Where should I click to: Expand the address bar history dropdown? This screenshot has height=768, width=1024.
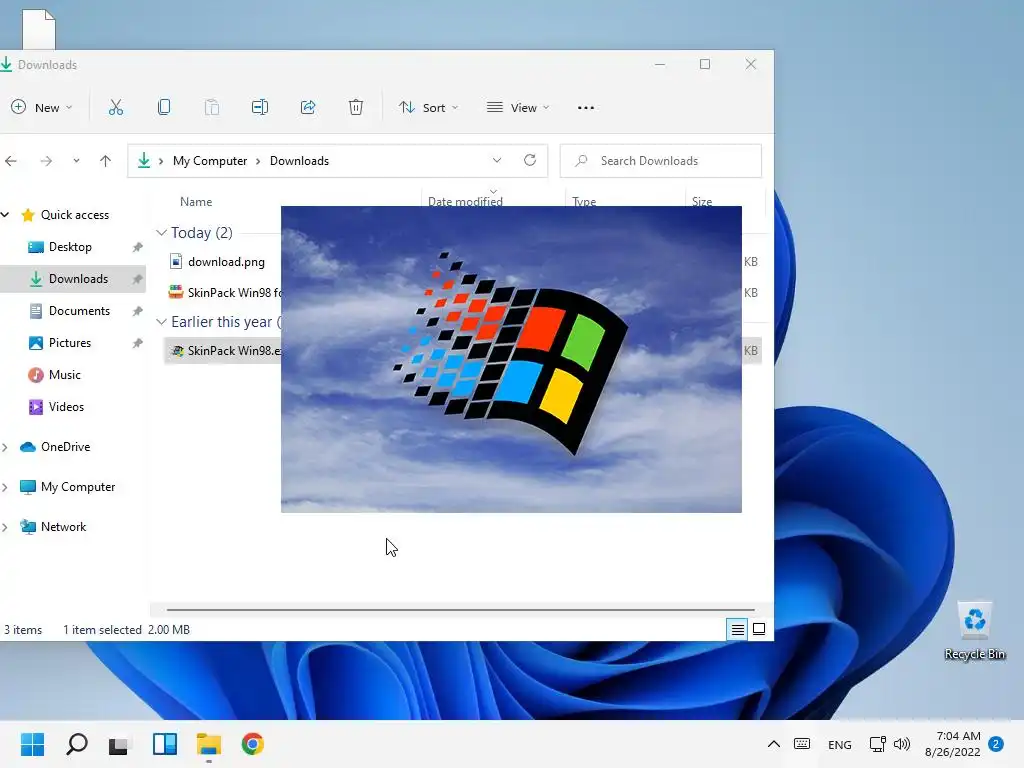pos(497,160)
